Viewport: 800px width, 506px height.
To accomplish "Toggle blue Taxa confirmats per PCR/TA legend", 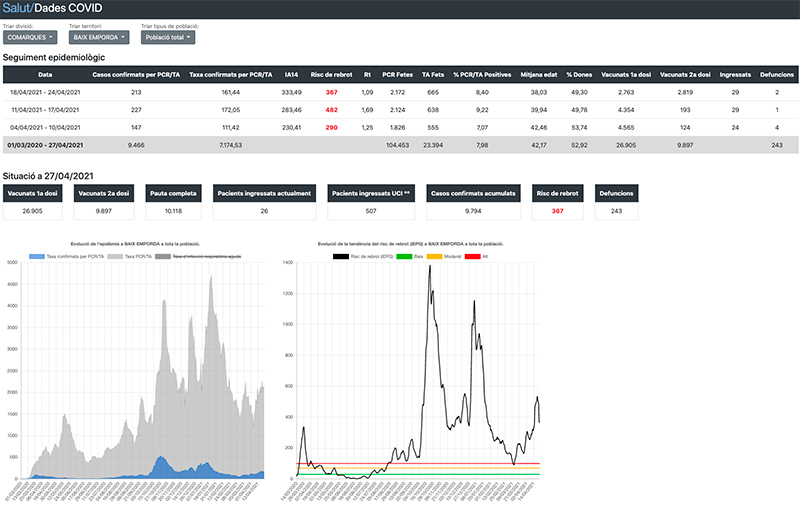I will (x=66, y=257).
